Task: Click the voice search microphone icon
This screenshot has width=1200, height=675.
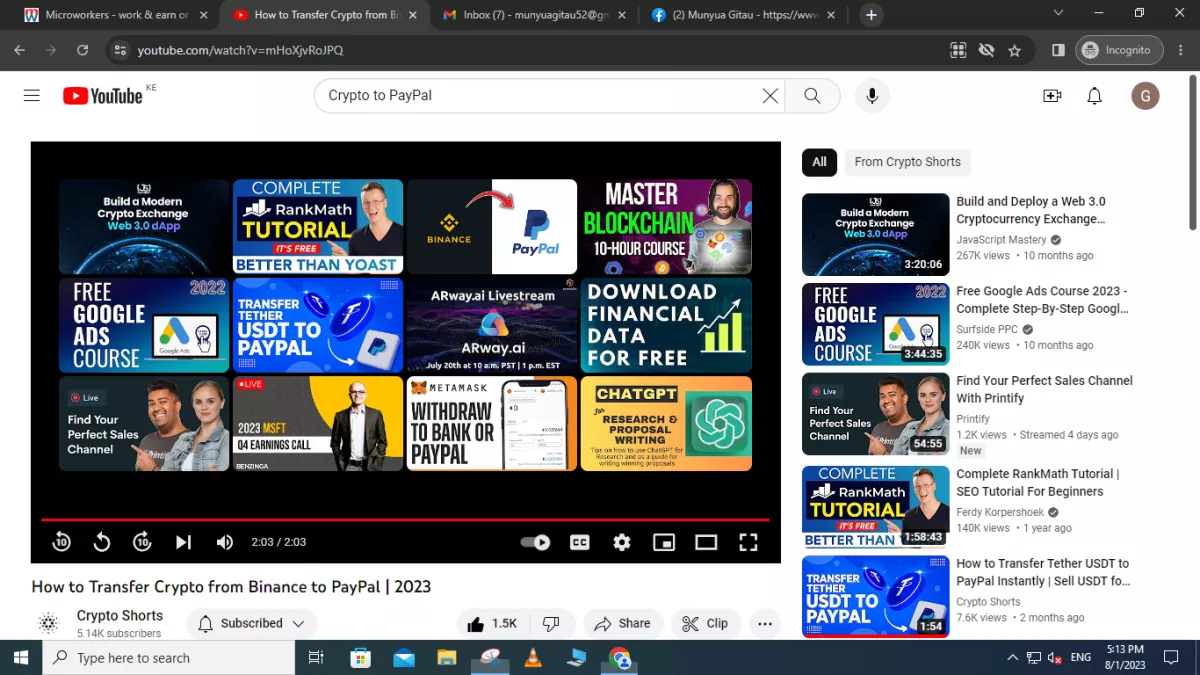Action: tap(872, 96)
